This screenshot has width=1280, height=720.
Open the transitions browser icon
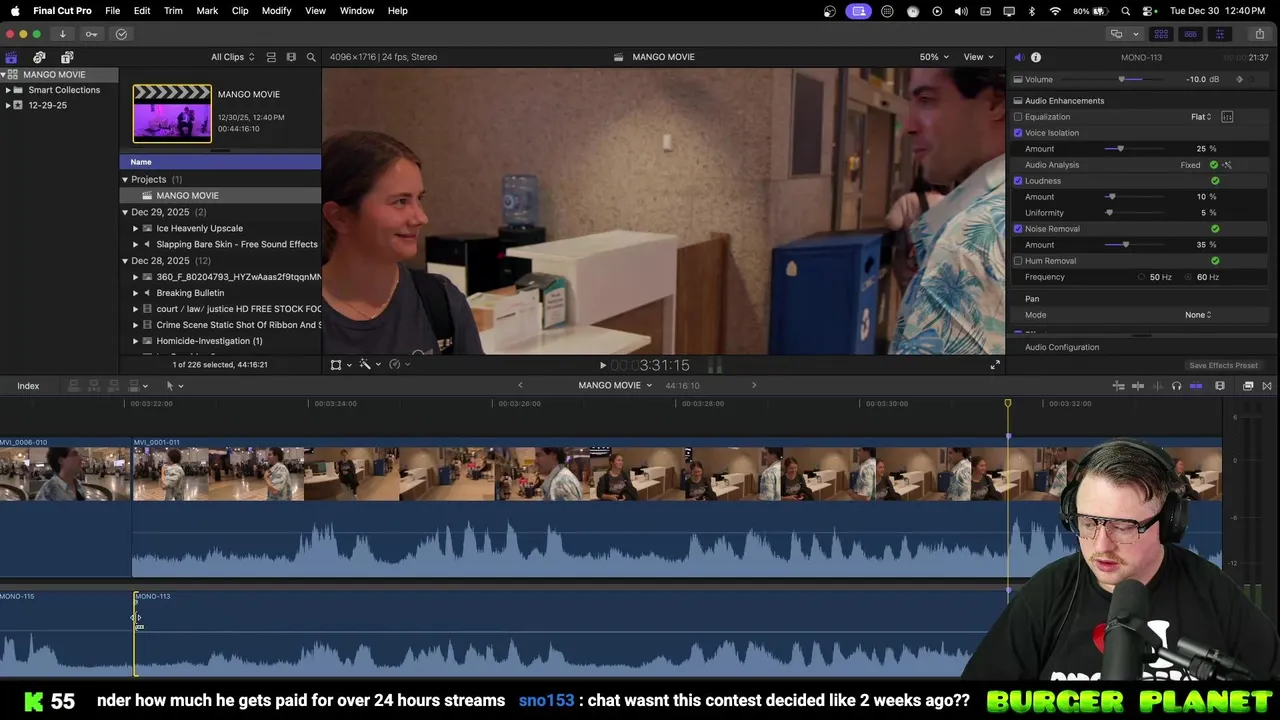coord(1267,386)
